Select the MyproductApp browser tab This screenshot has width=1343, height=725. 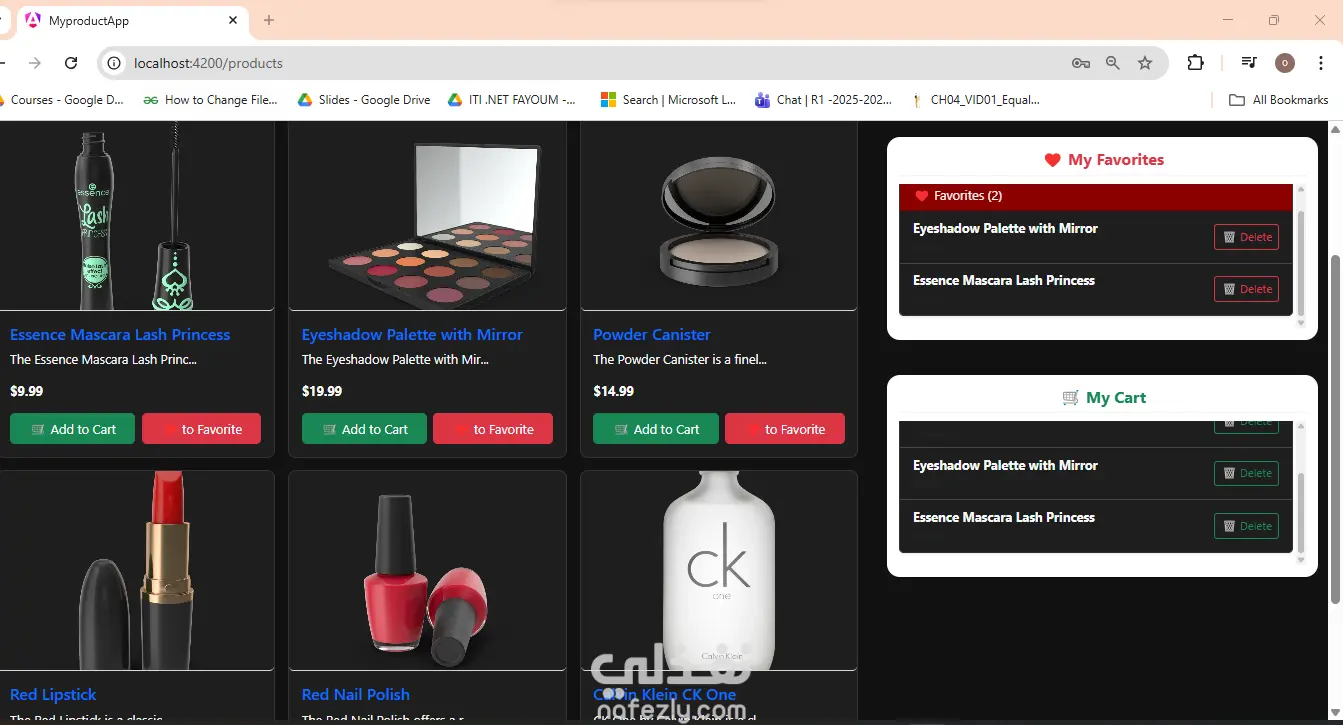point(131,21)
